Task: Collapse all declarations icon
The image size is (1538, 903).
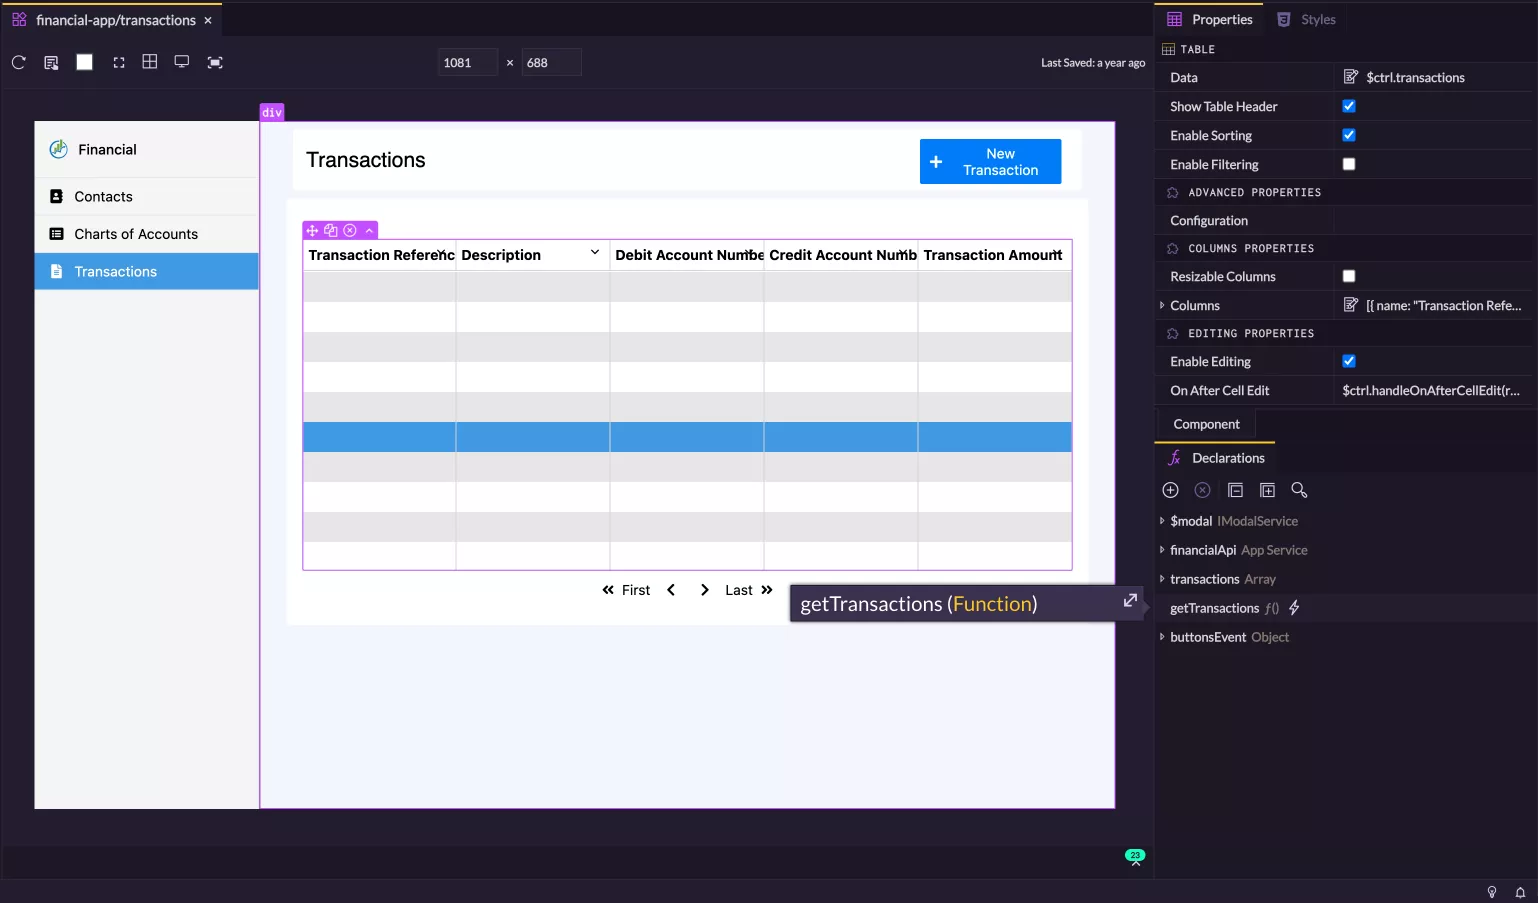Action: point(1236,490)
